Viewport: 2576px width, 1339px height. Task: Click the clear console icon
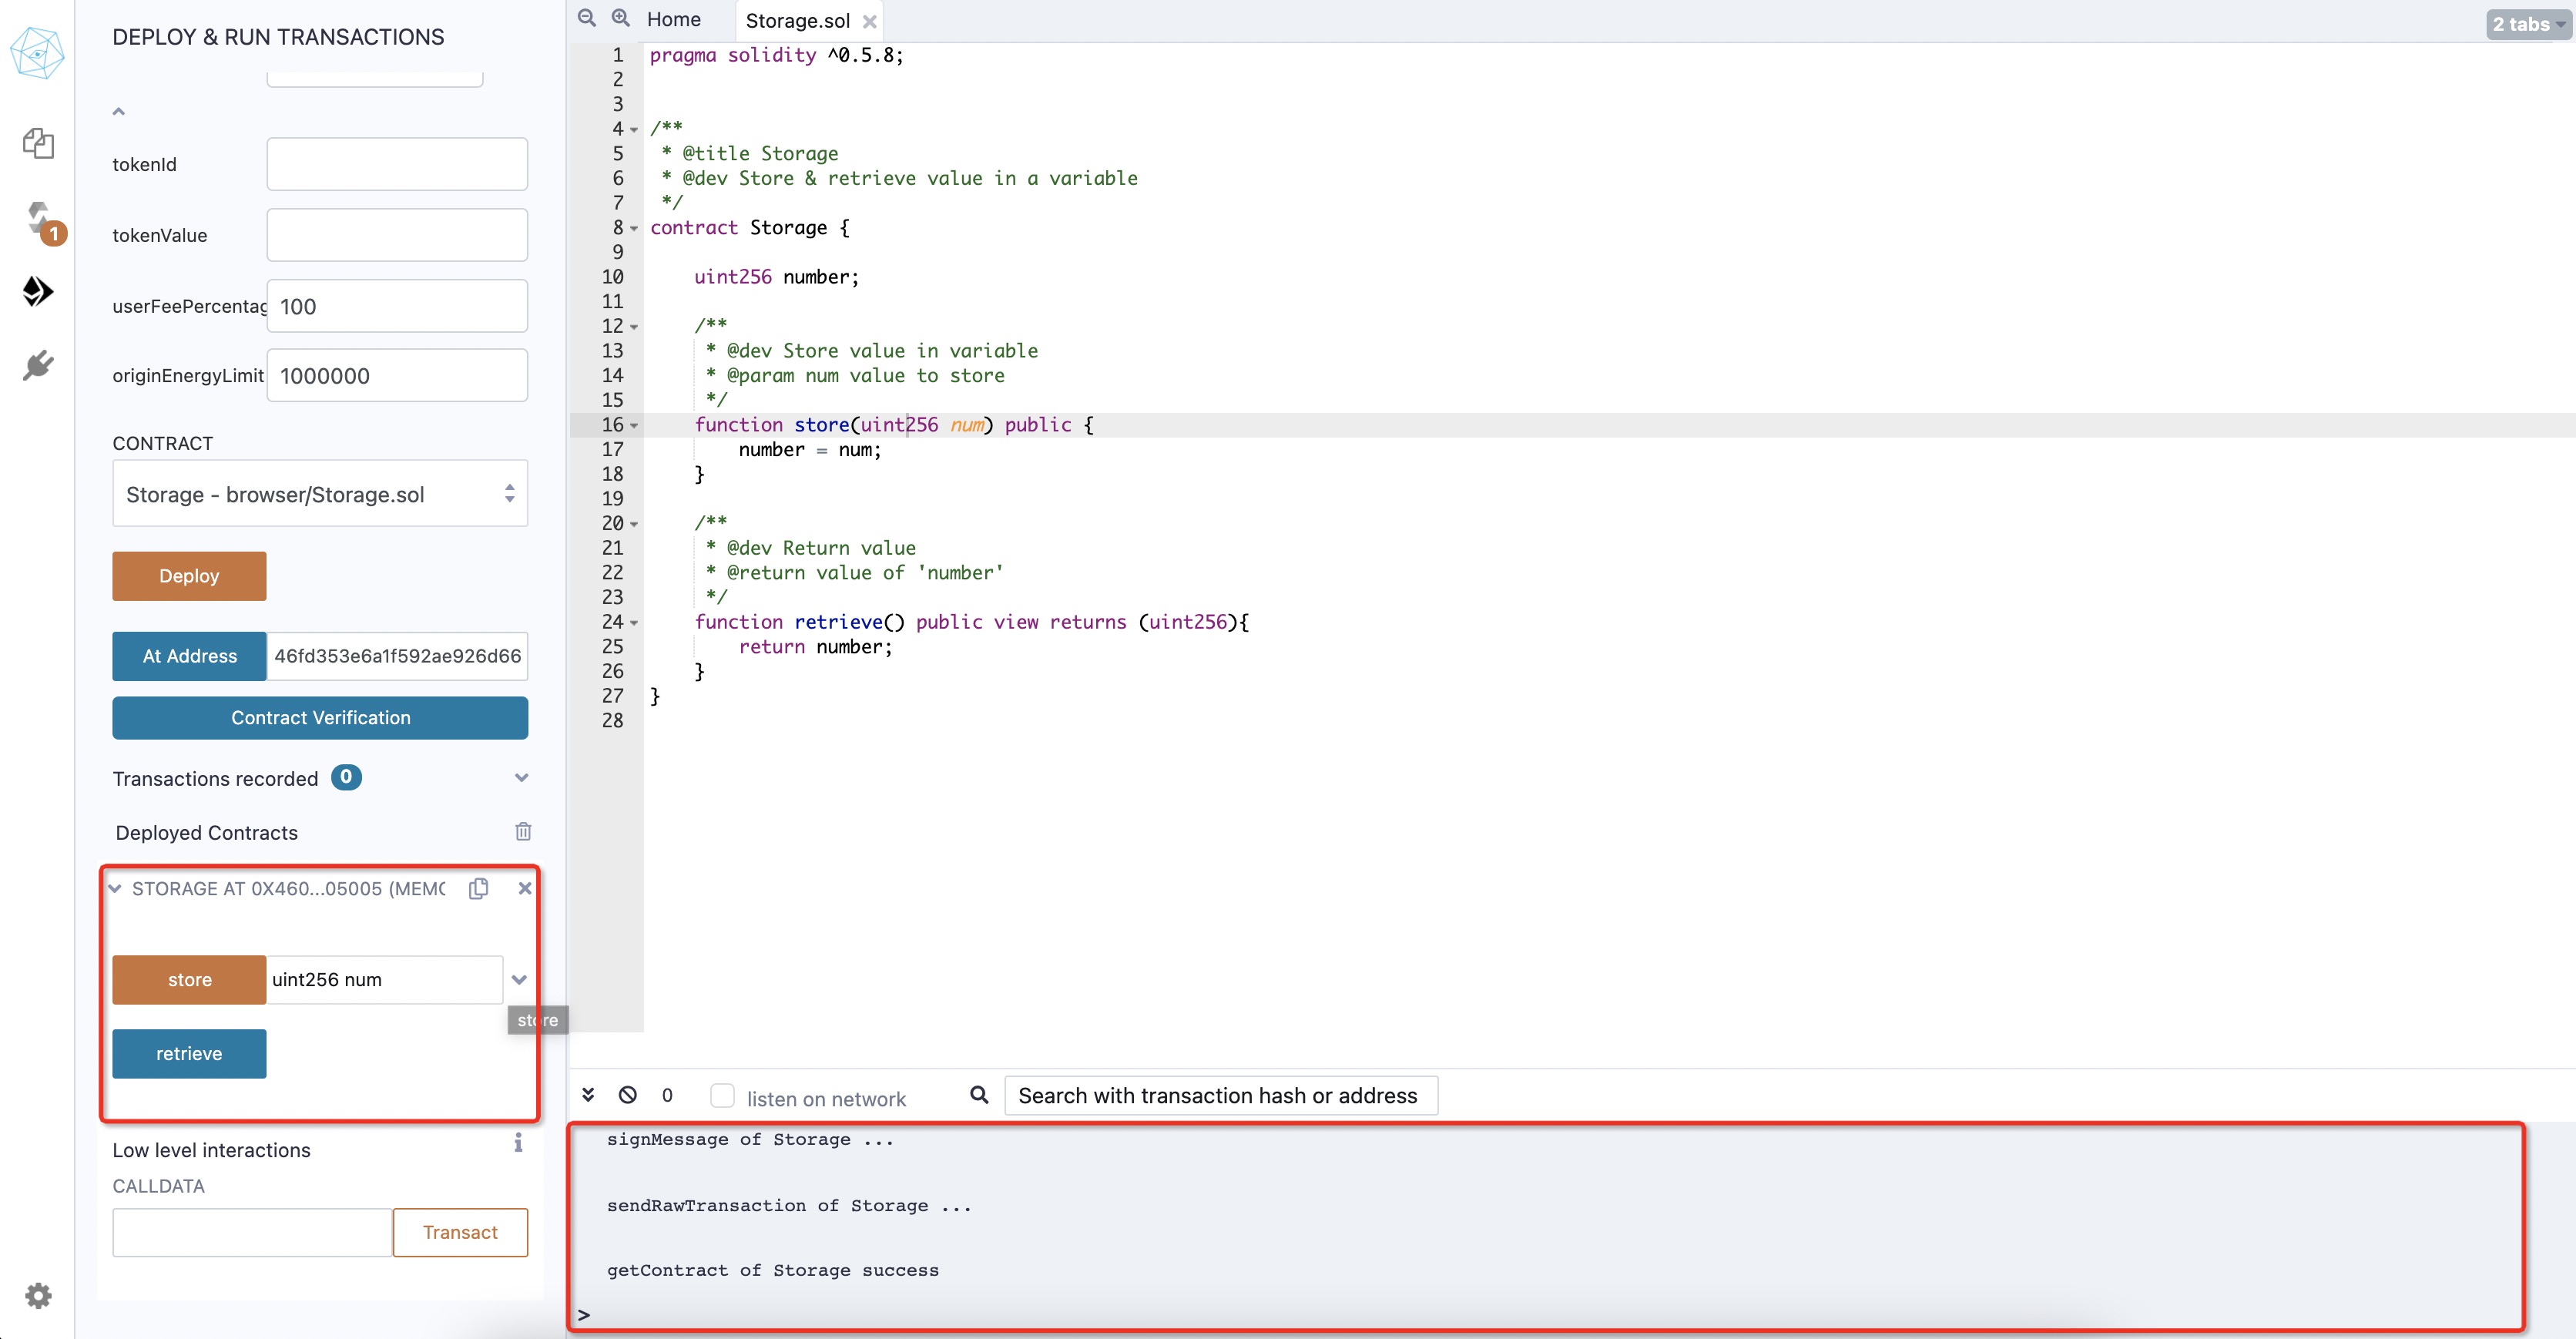[628, 1095]
